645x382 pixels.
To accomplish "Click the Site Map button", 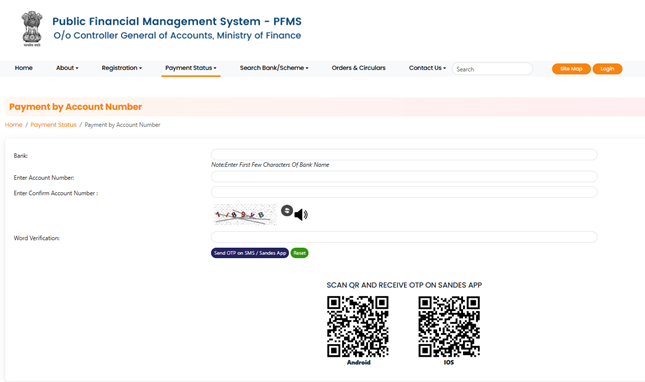I will tap(571, 69).
